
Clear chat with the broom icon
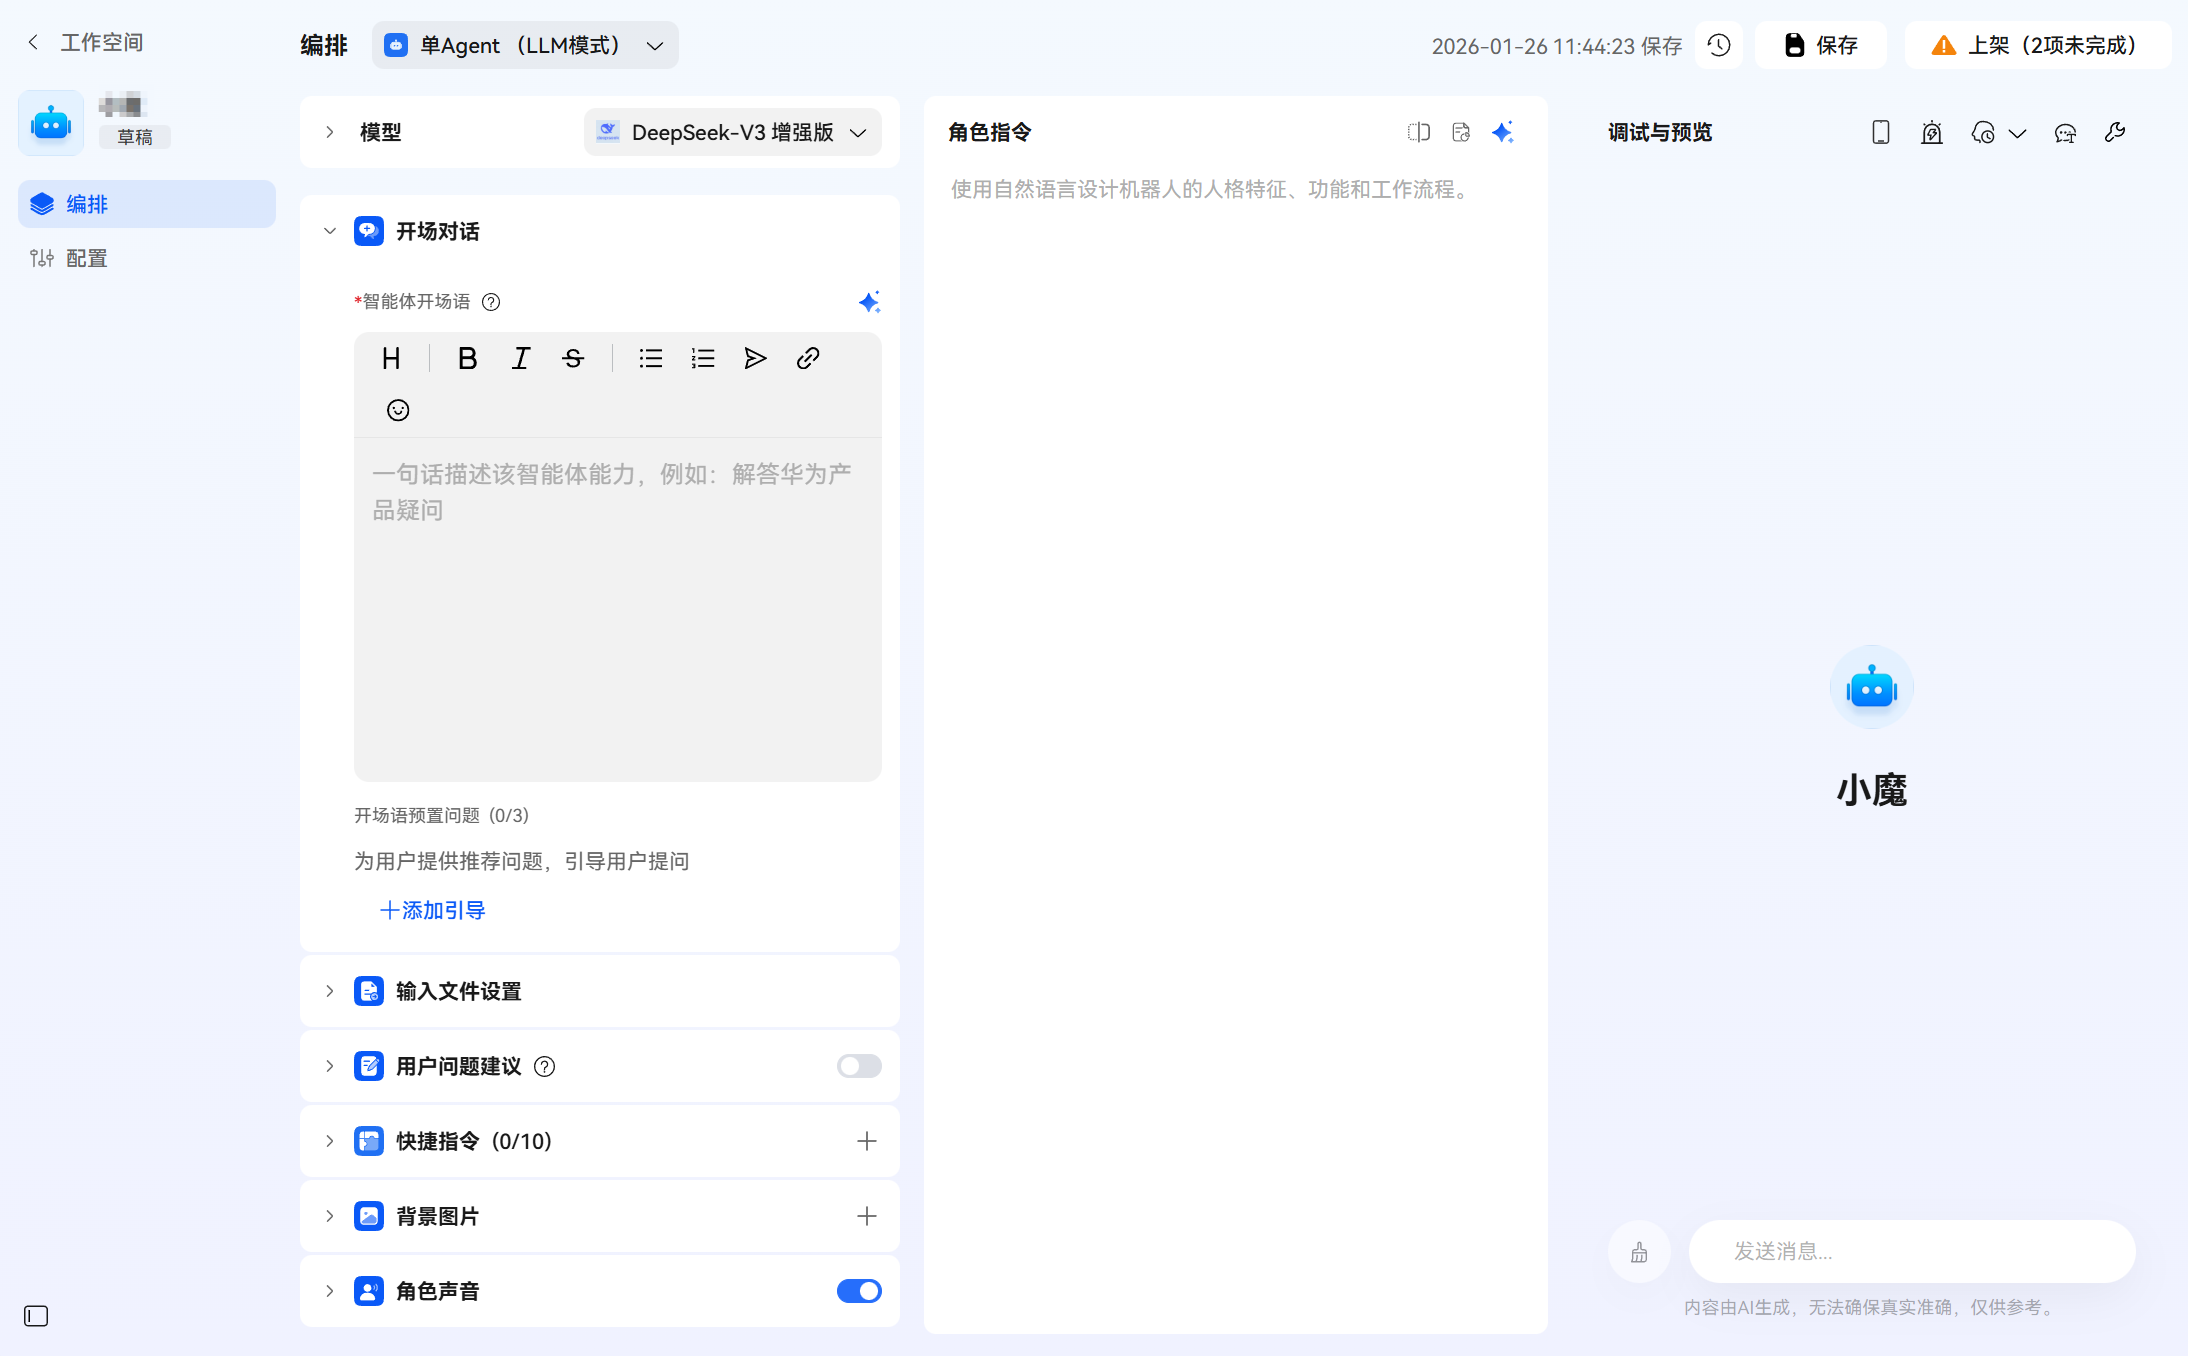point(1639,1252)
